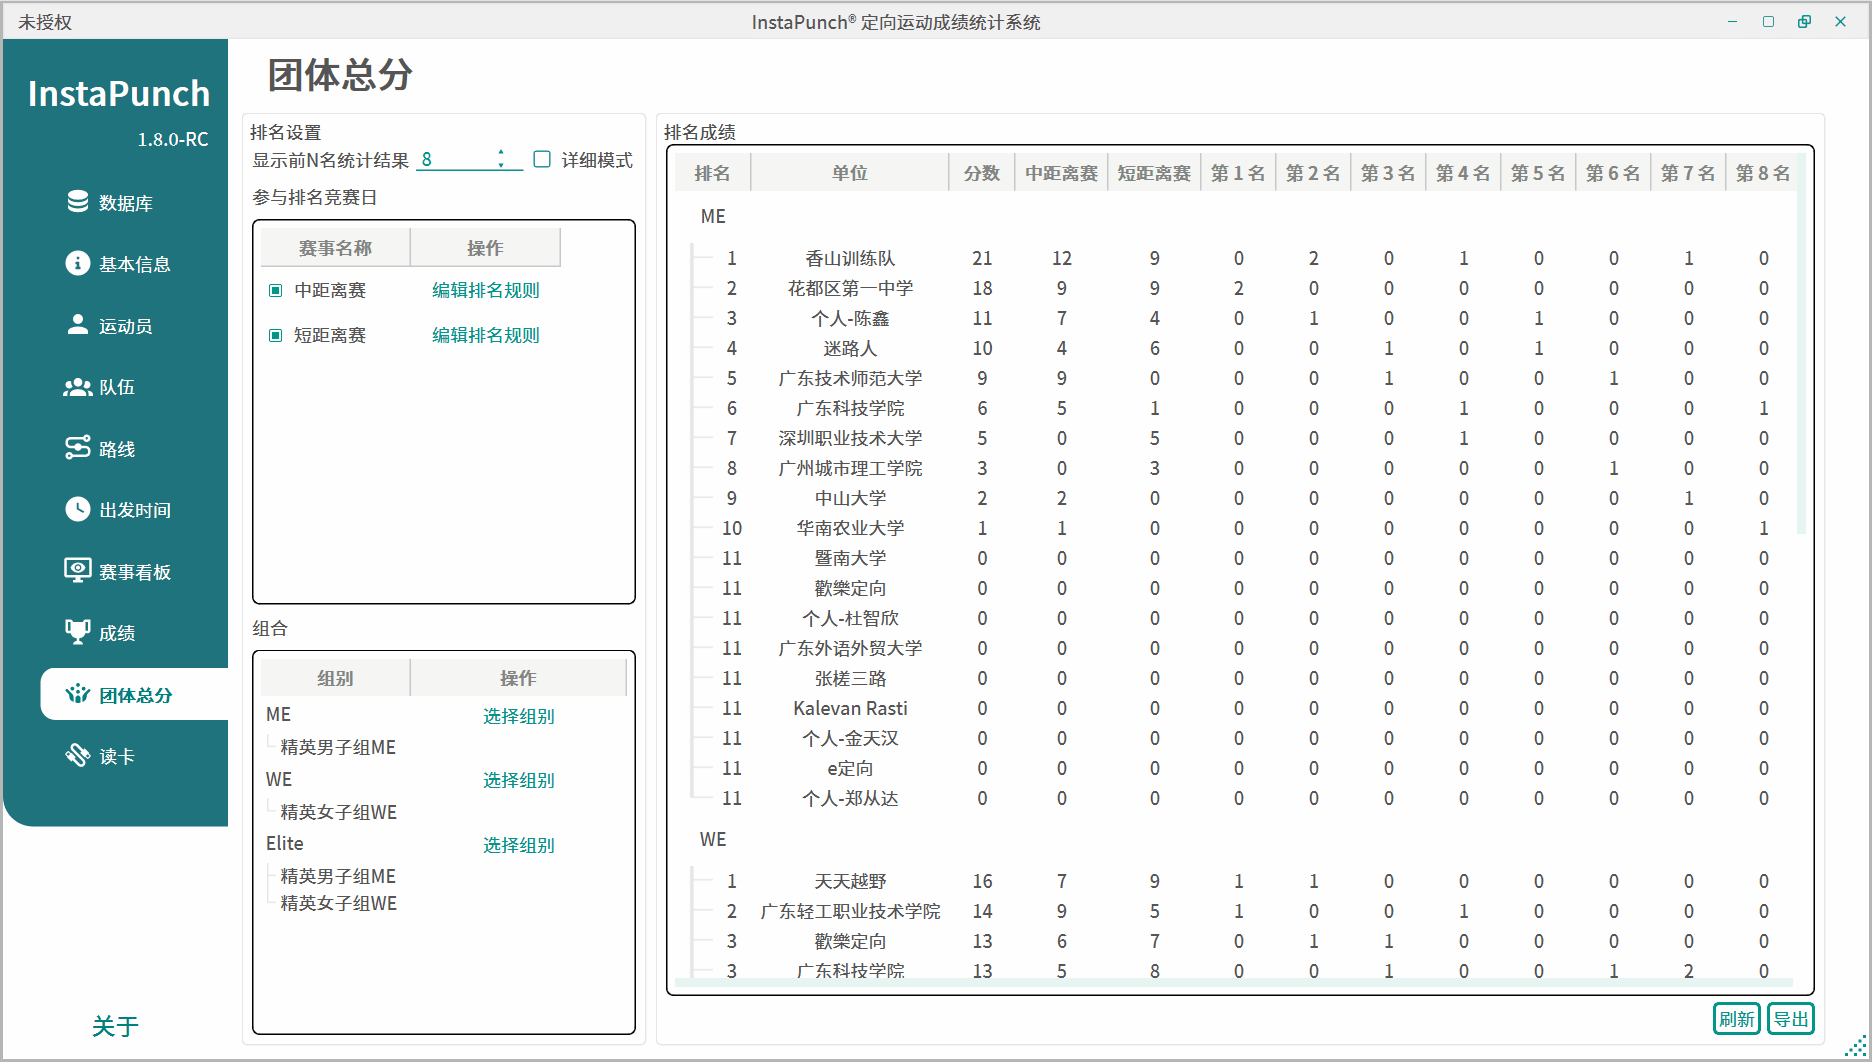Open the 运动员 athlete person icon
The height and width of the screenshot is (1062, 1872).
click(x=77, y=325)
